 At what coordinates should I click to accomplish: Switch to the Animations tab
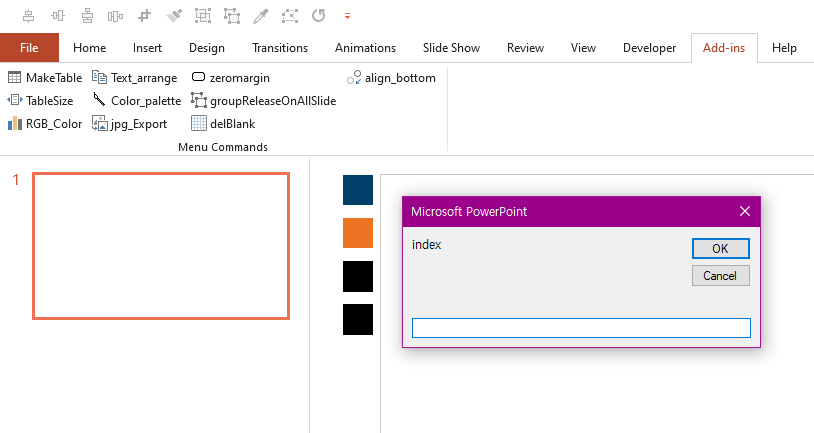coord(365,48)
